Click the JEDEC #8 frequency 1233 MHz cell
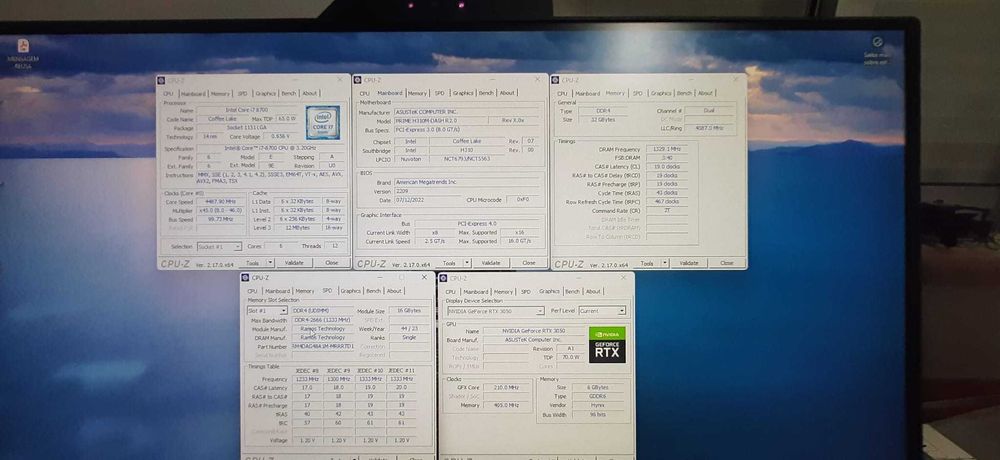Viewport: 1000px width, 460px height. point(308,379)
